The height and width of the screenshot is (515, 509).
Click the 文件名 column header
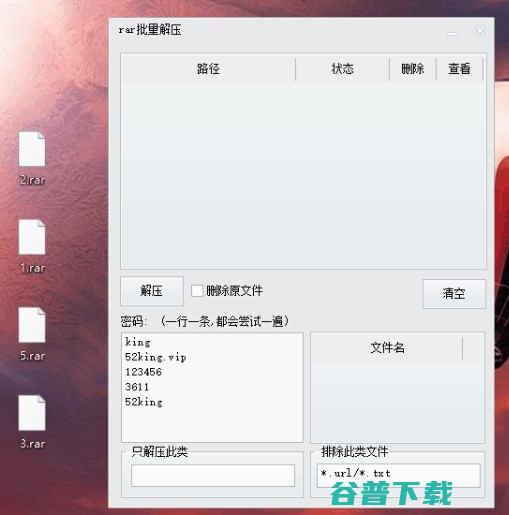387,348
